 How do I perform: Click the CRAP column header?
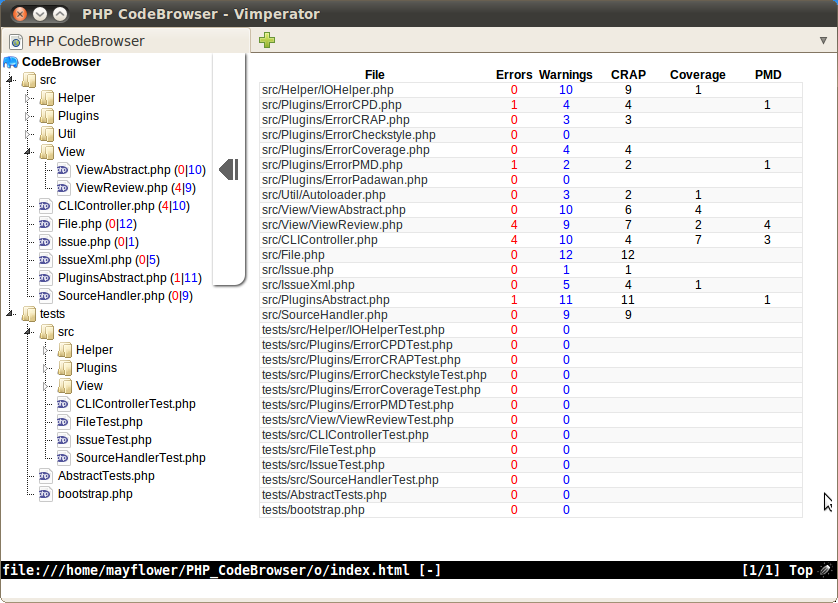[x=628, y=75]
